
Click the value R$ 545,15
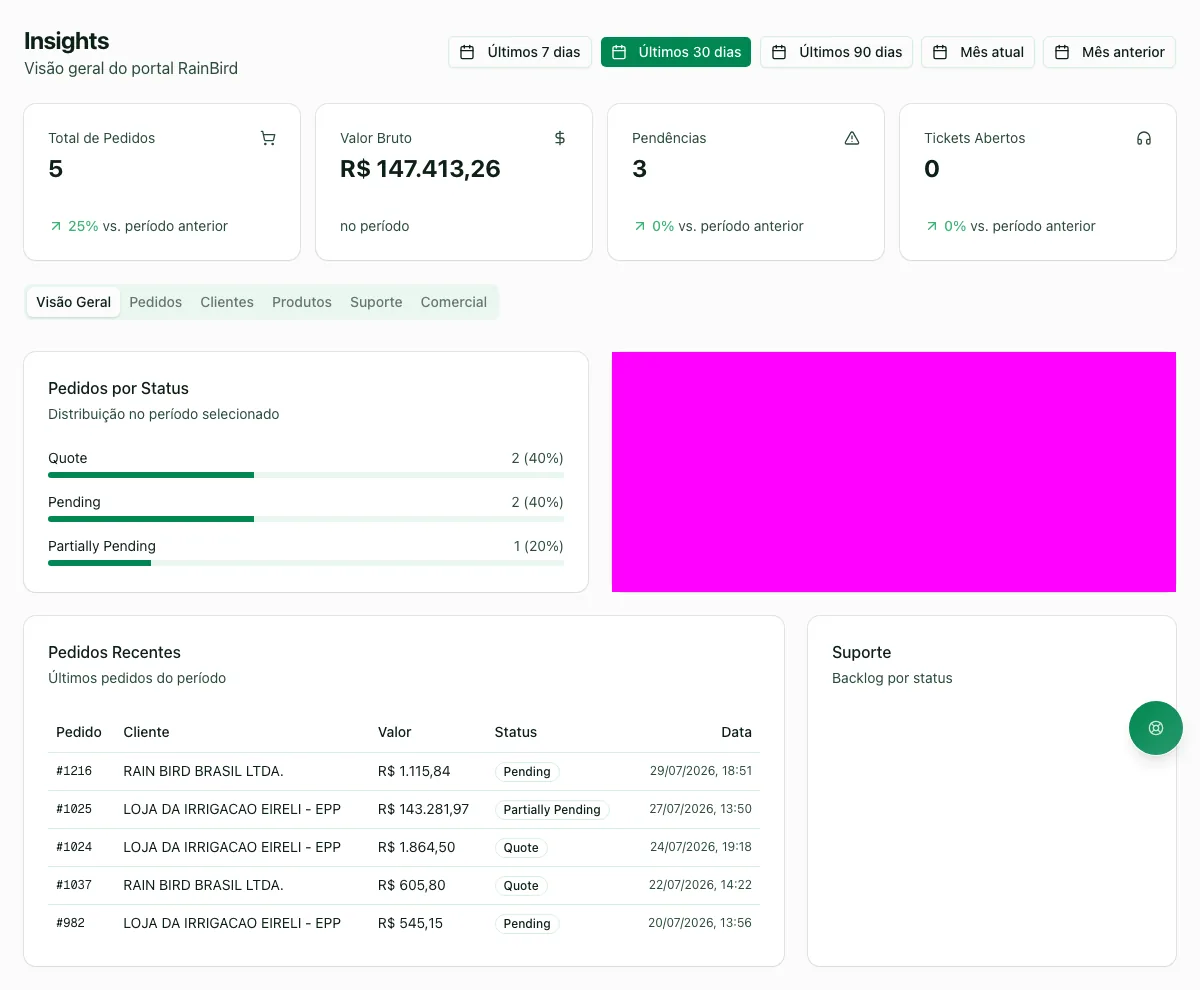tap(411, 923)
